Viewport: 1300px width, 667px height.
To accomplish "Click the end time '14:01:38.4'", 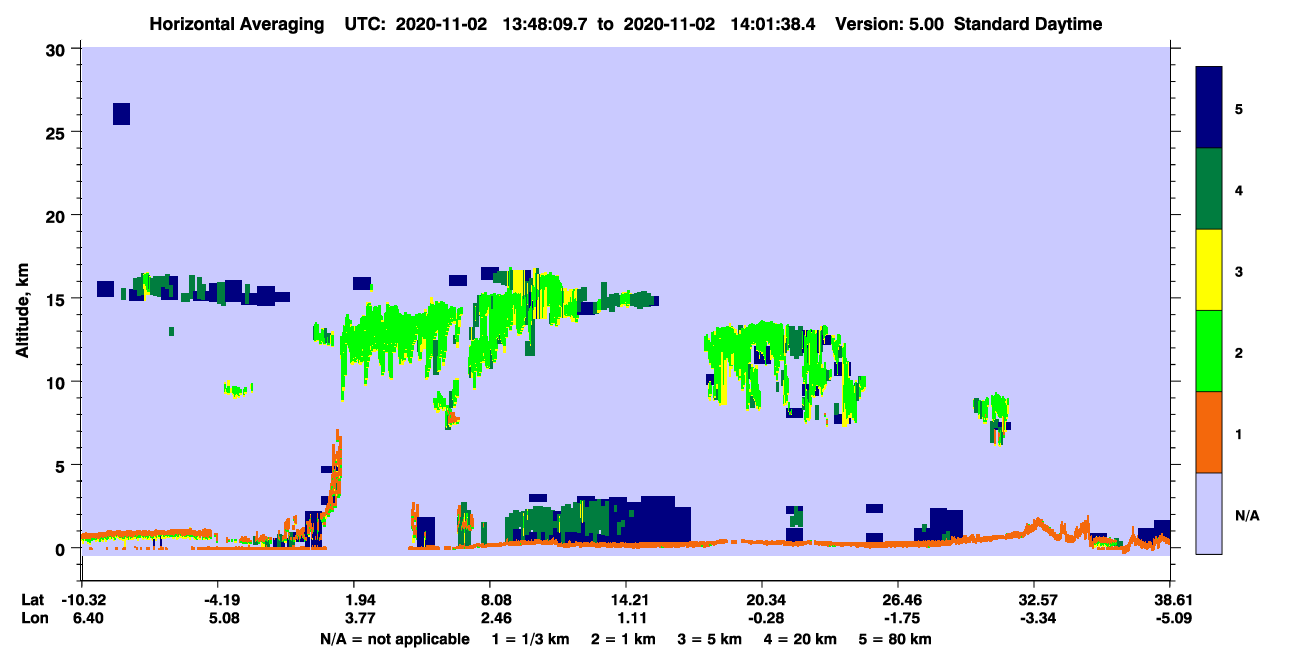I will (771, 24).
